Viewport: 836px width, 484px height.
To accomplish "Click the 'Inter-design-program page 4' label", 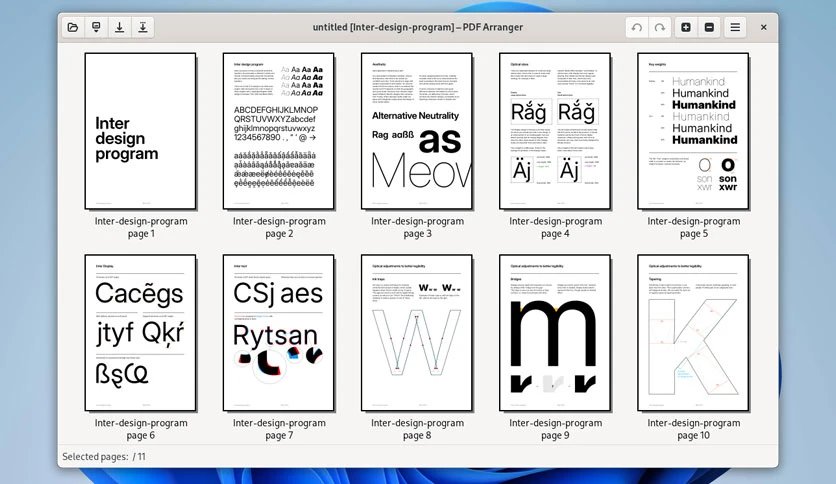I will click(555, 227).
